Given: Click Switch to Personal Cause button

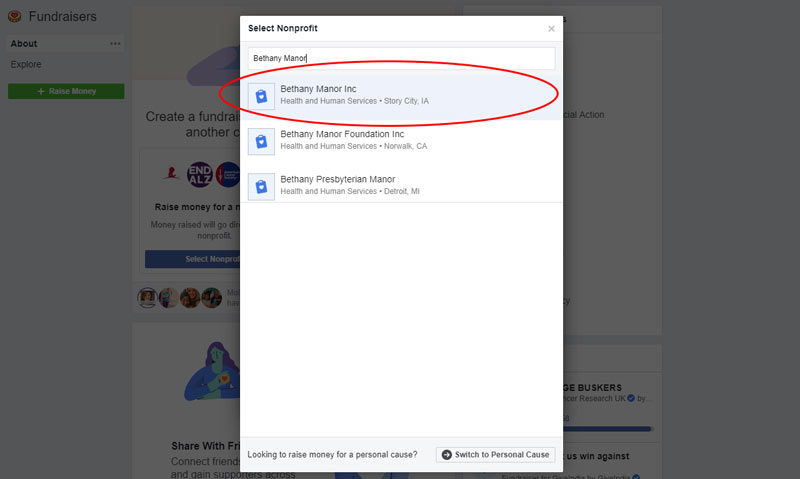Looking at the screenshot, I should (x=495, y=455).
